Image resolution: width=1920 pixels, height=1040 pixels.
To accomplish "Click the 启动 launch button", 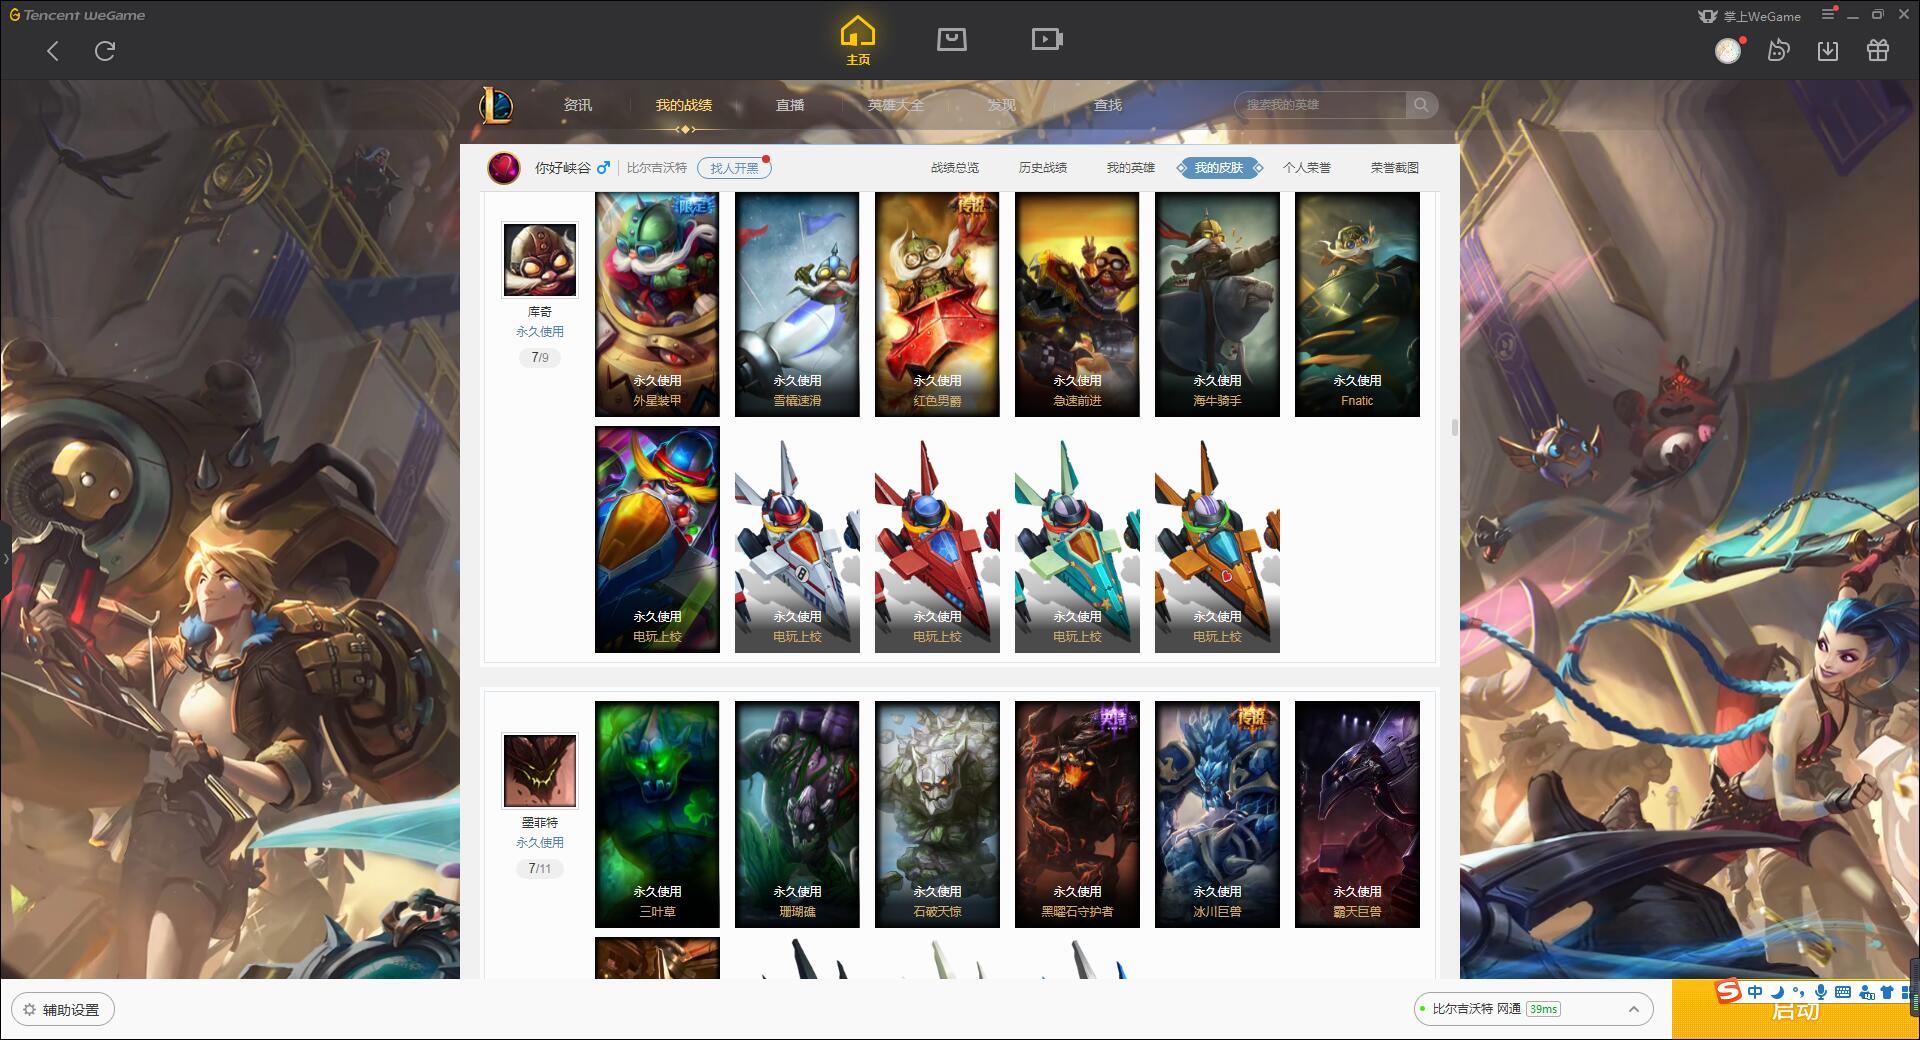I will pyautogui.click(x=1795, y=1011).
